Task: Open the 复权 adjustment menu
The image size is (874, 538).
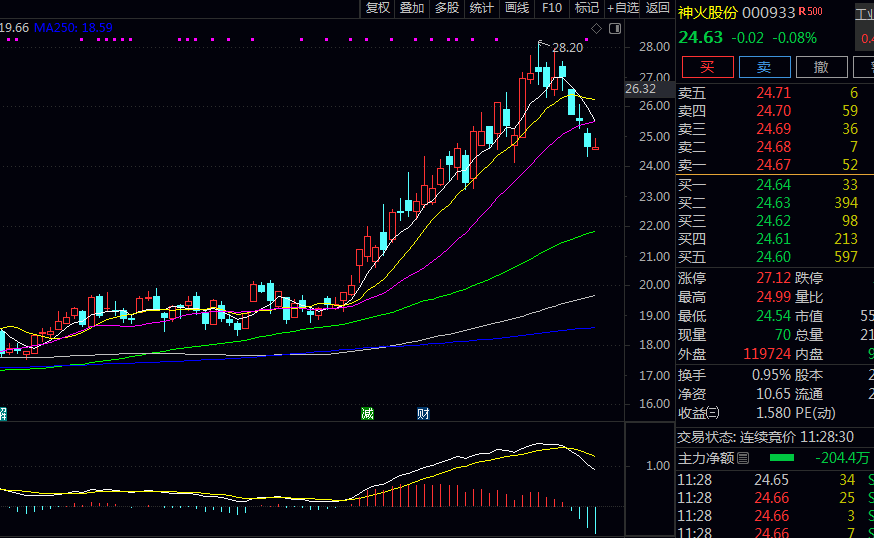Action: (378, 8)
